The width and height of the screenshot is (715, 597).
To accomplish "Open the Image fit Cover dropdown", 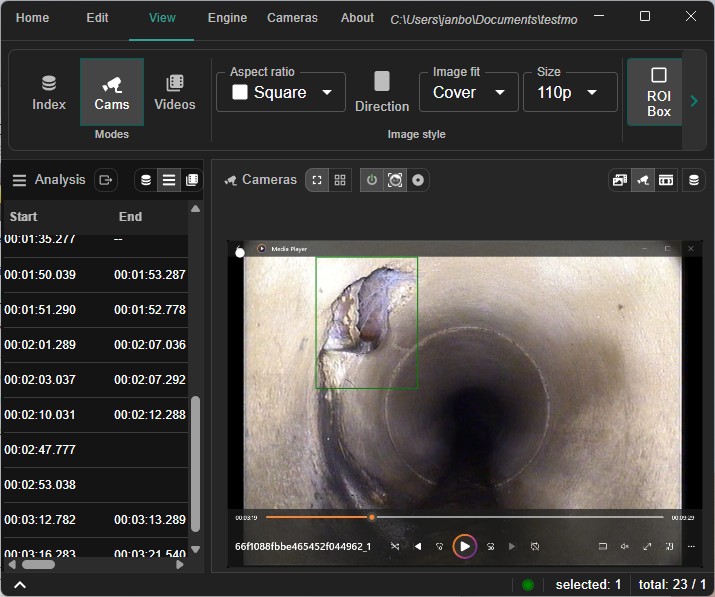I will (x=468, y=92).
